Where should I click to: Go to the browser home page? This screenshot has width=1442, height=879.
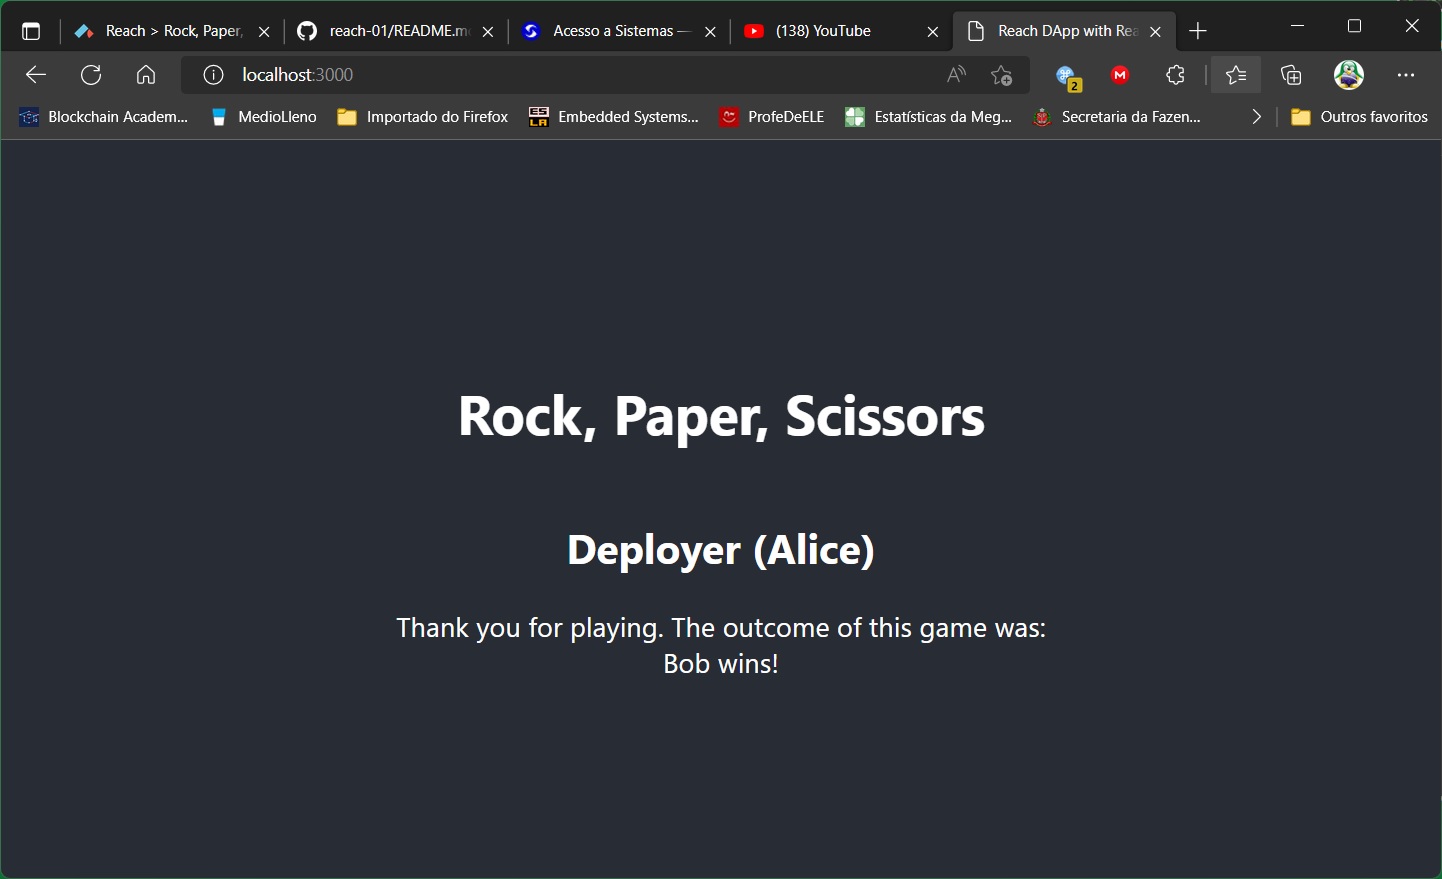pos(146,75)
